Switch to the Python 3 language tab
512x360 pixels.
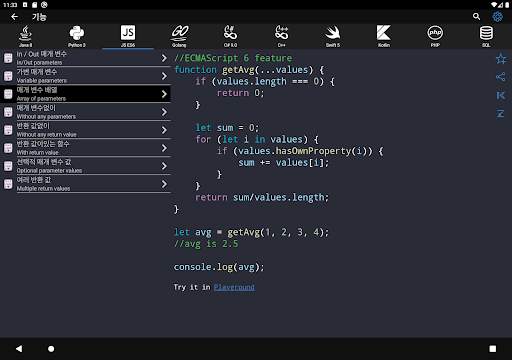(77, 36)
